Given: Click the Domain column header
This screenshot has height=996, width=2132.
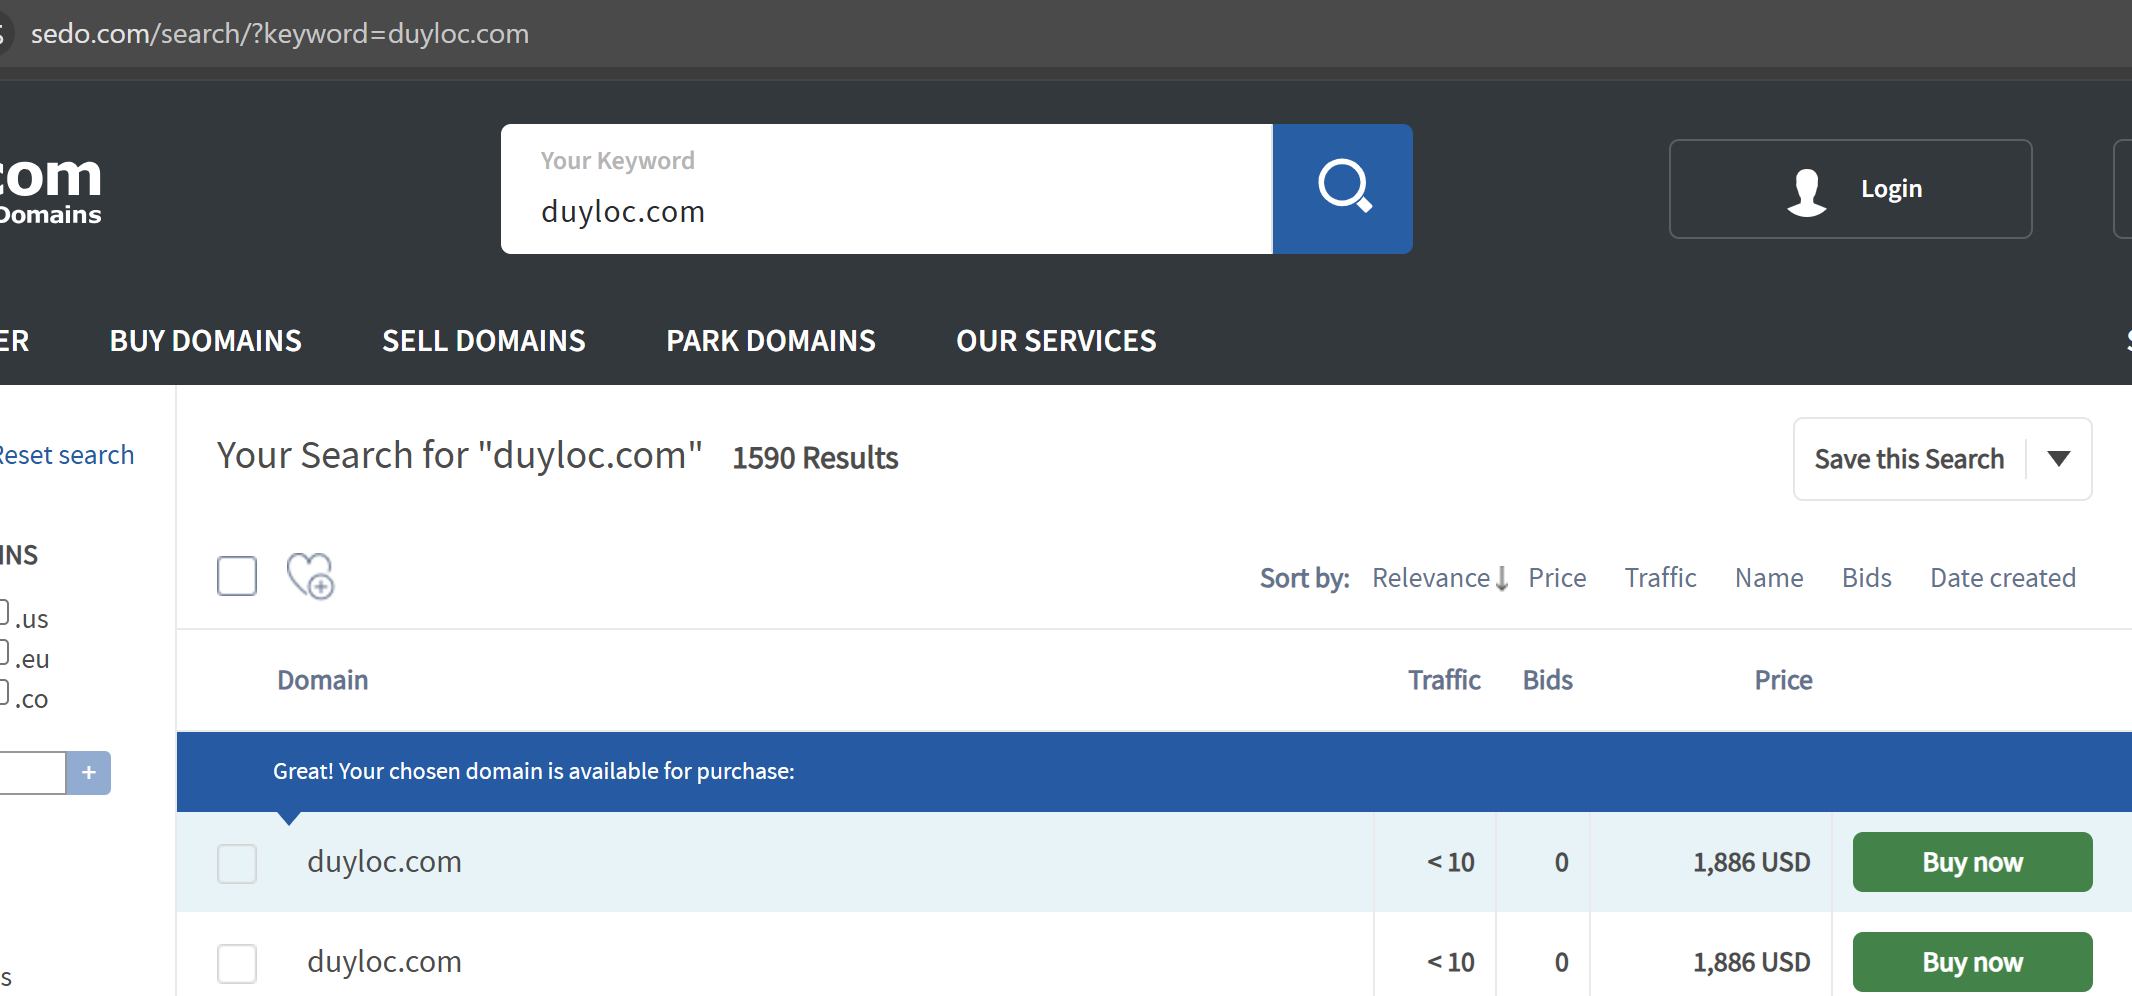Looking at the screenshot, I should 323,680.
